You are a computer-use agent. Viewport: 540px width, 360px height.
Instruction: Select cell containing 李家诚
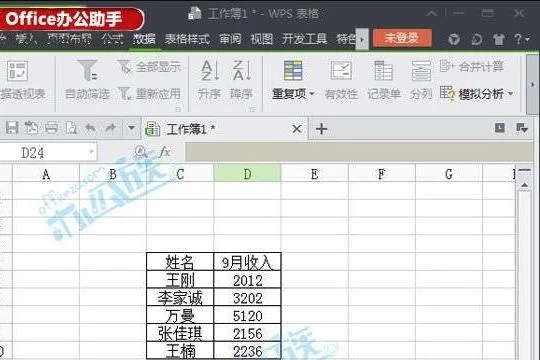point(180,298)
